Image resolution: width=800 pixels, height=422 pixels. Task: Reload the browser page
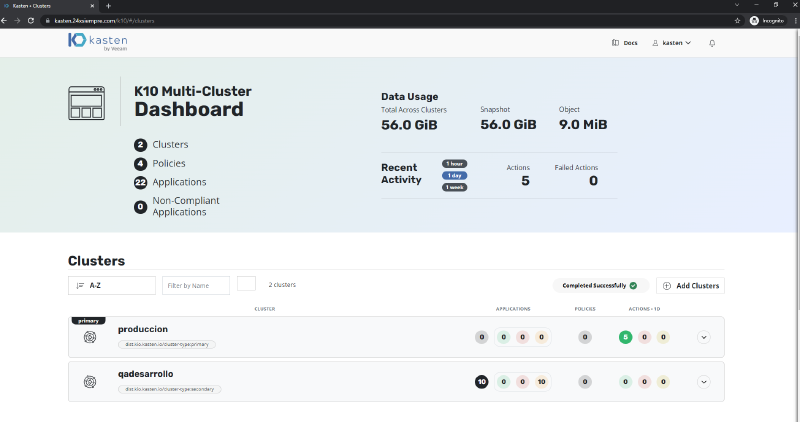pyautogui.click(x=31, y=20)
